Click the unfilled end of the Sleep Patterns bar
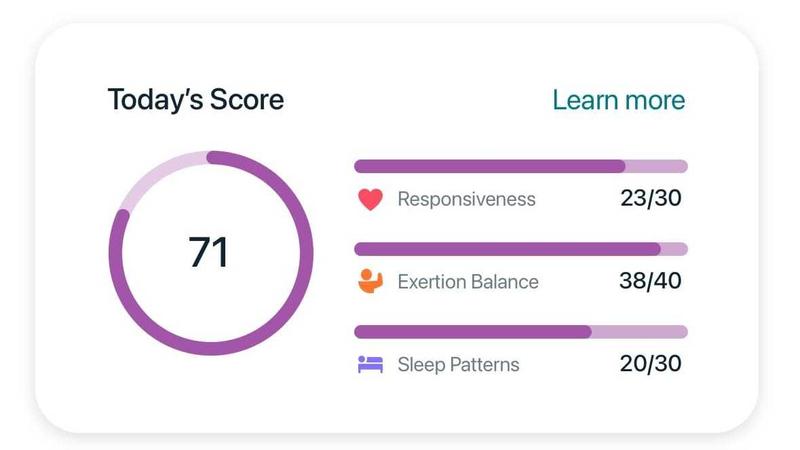Image resolution: width=800 pixels, height=450 pixels. [x=640, y=332]
